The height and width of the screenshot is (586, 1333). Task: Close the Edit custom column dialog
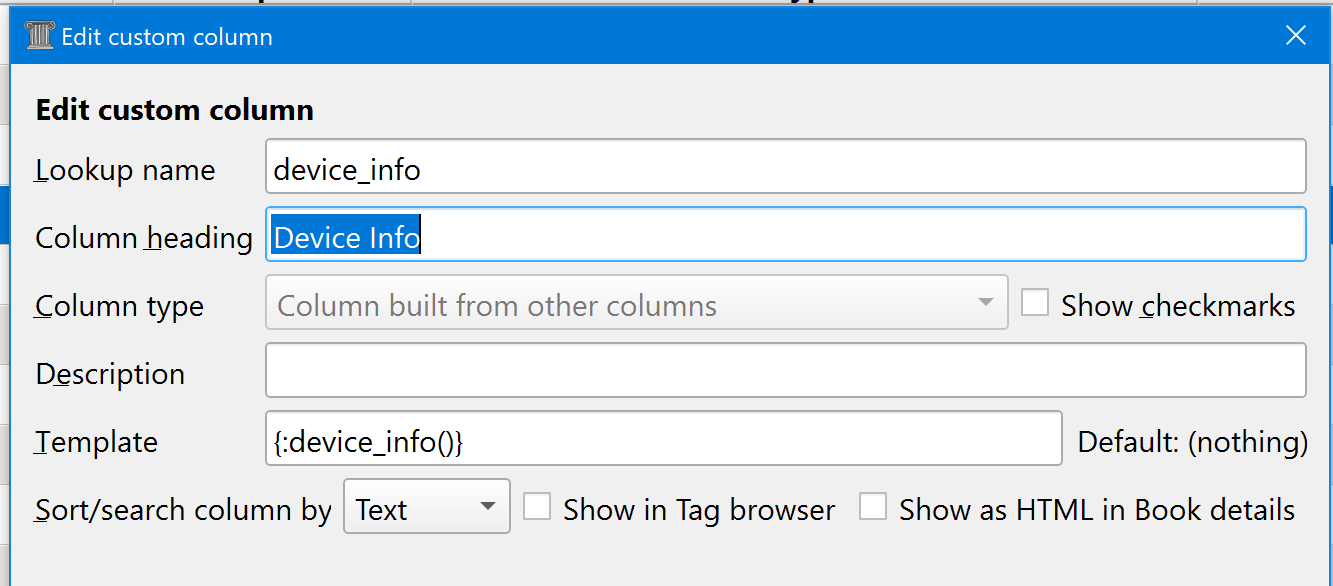click(1295, 37)
